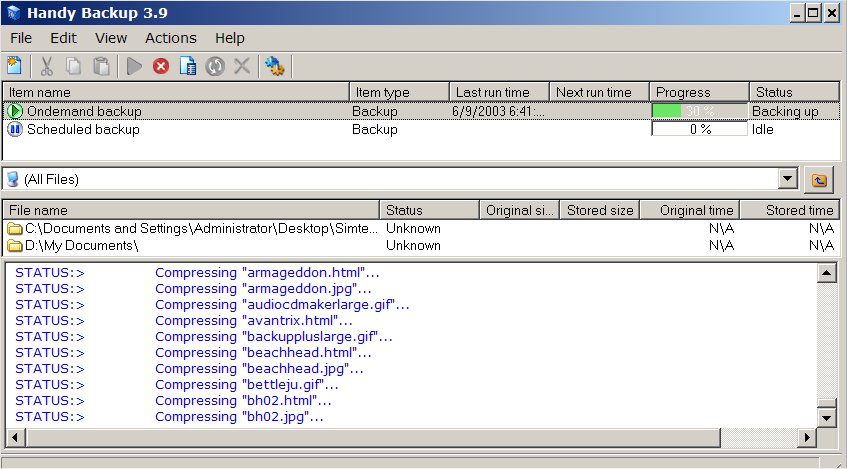The image size is (847, 469).
Task: Sort by Last run time column
Action: point(500,92)
